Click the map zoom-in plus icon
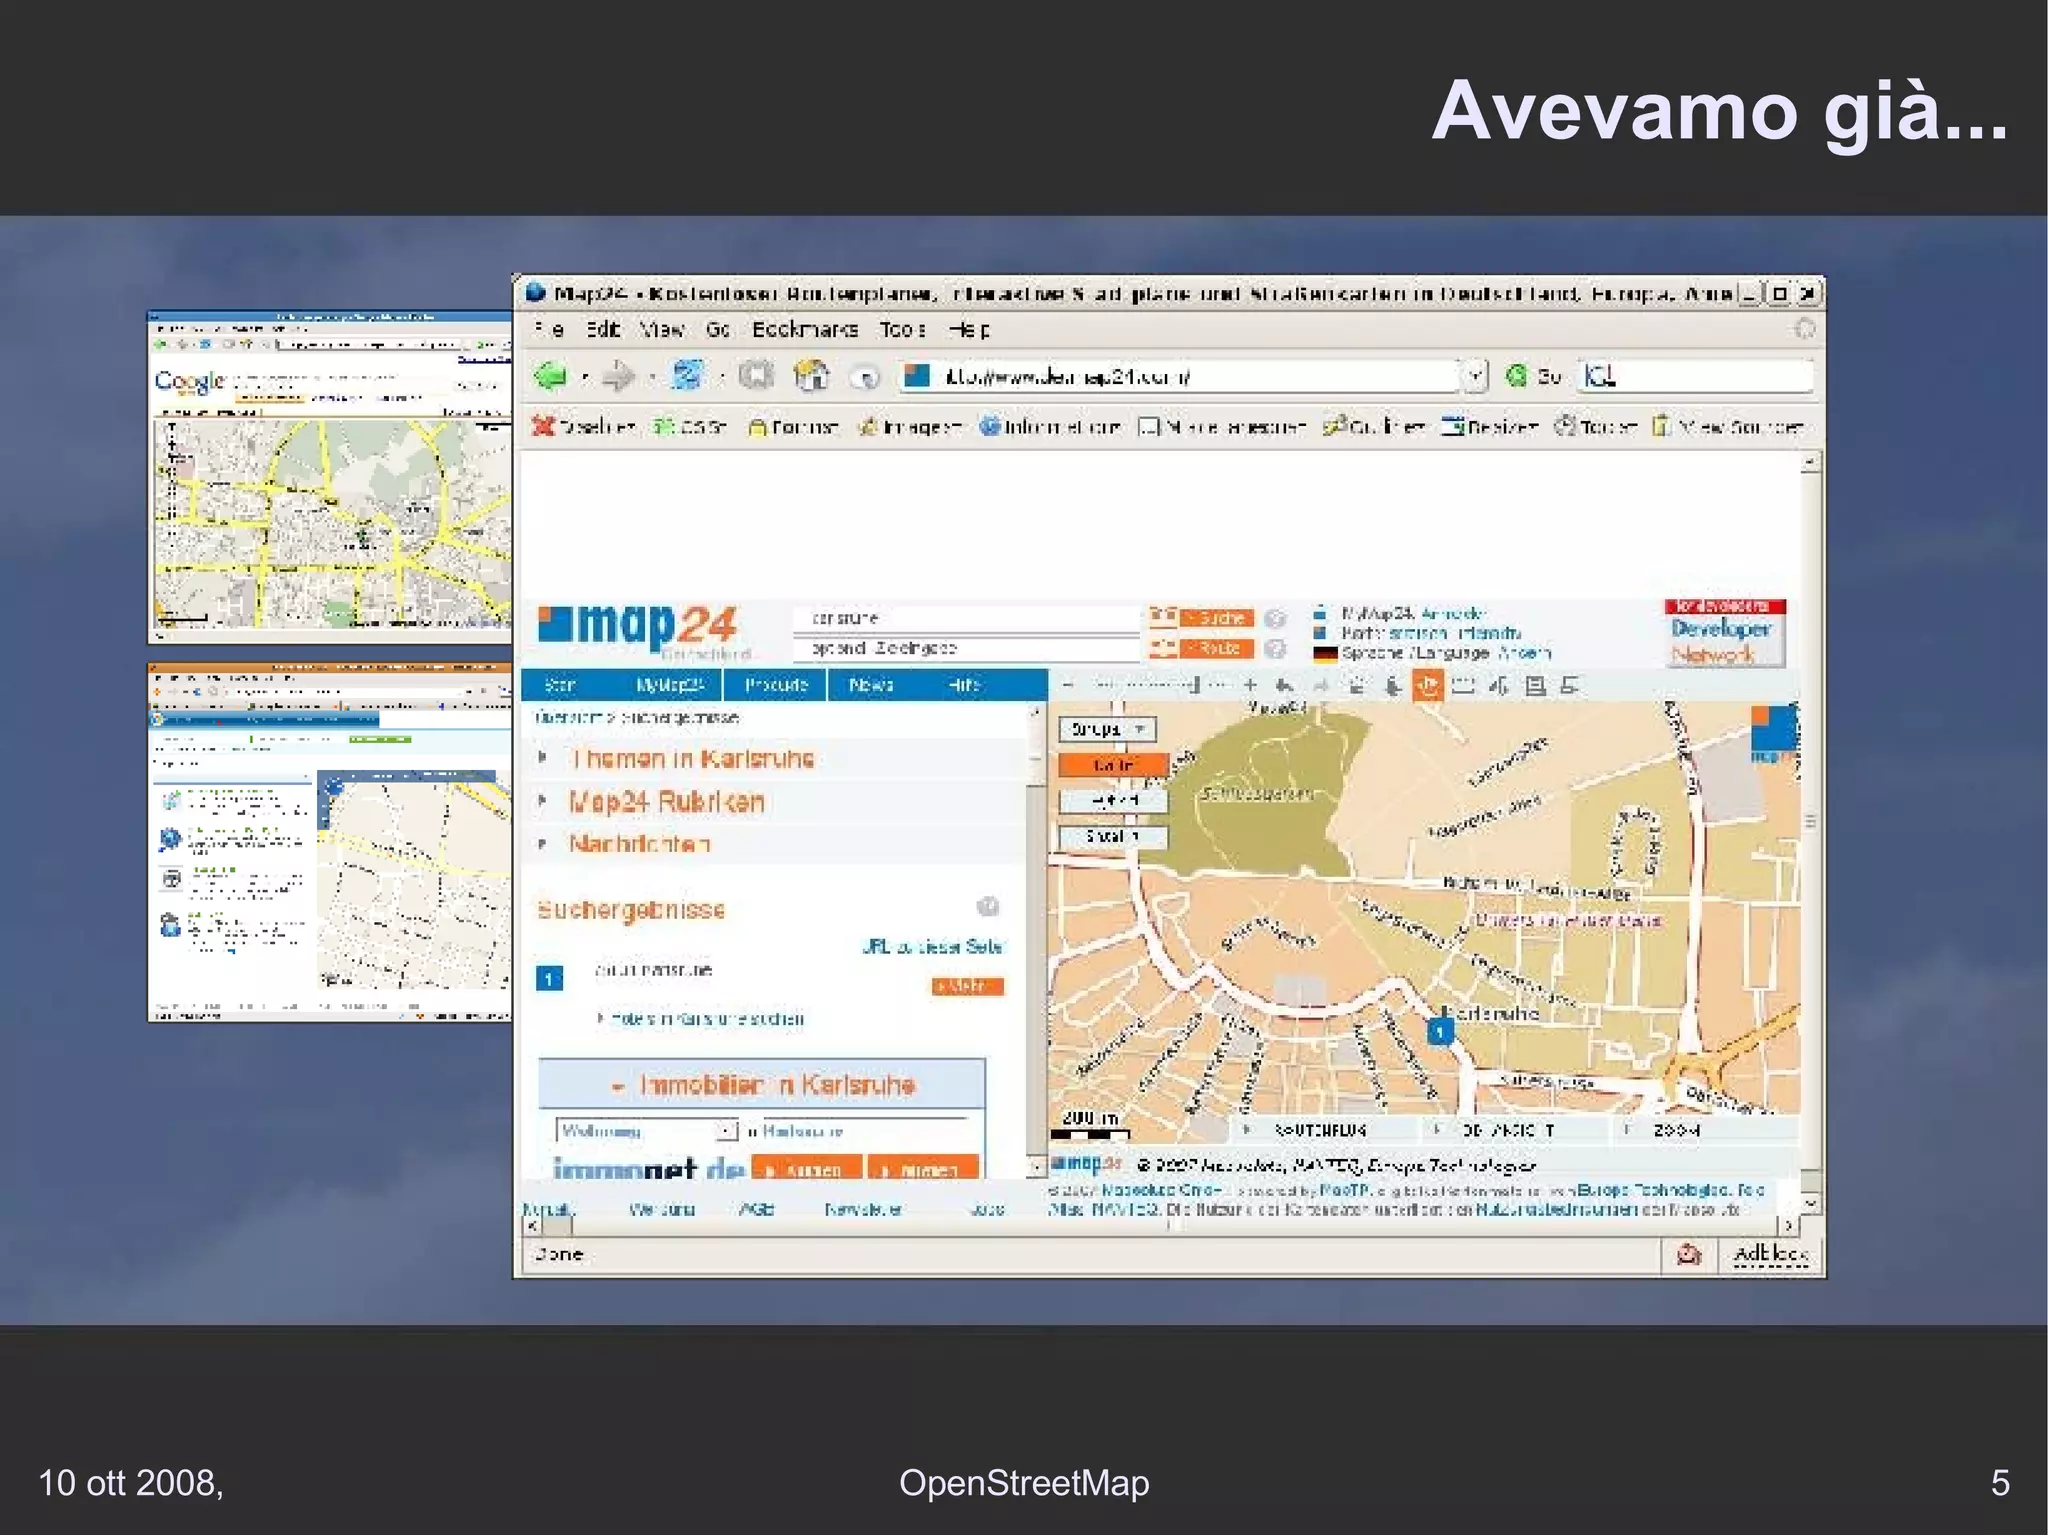Image resolution: width=2048 pixels, height=1535 pixels. pos(1250,685)
